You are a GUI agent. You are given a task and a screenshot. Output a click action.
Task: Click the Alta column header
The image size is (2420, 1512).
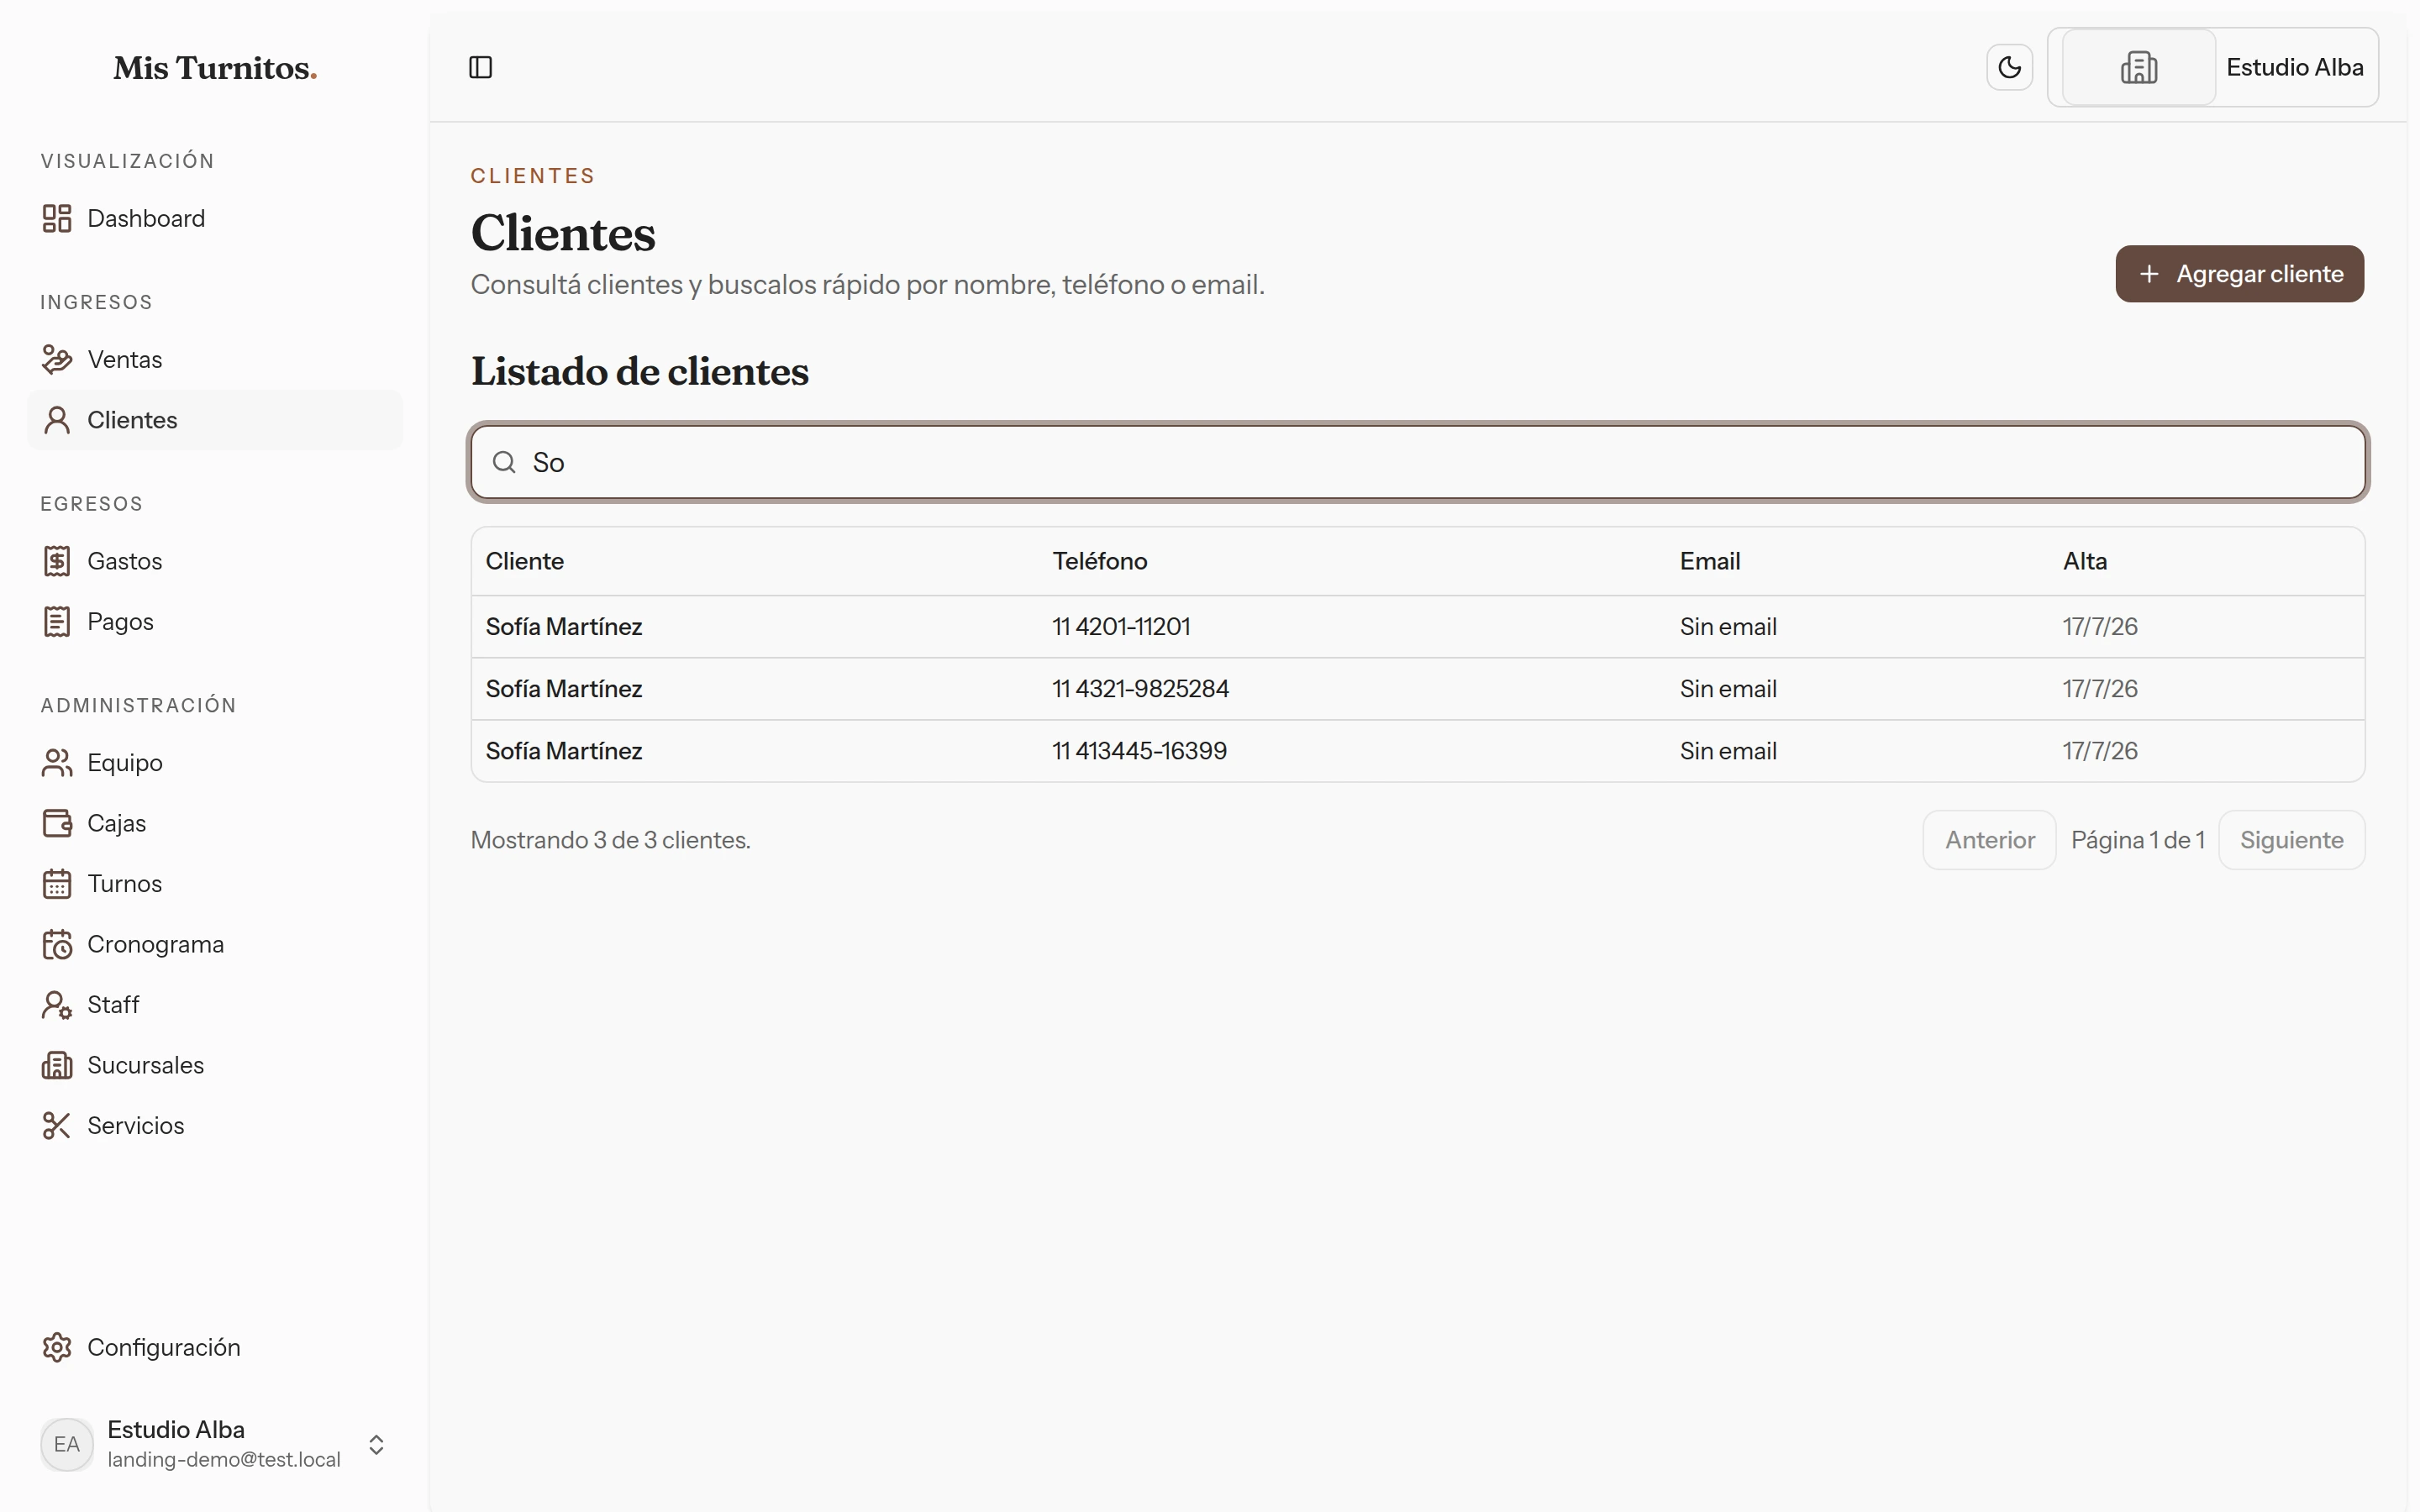click(x=2084, y=561)
